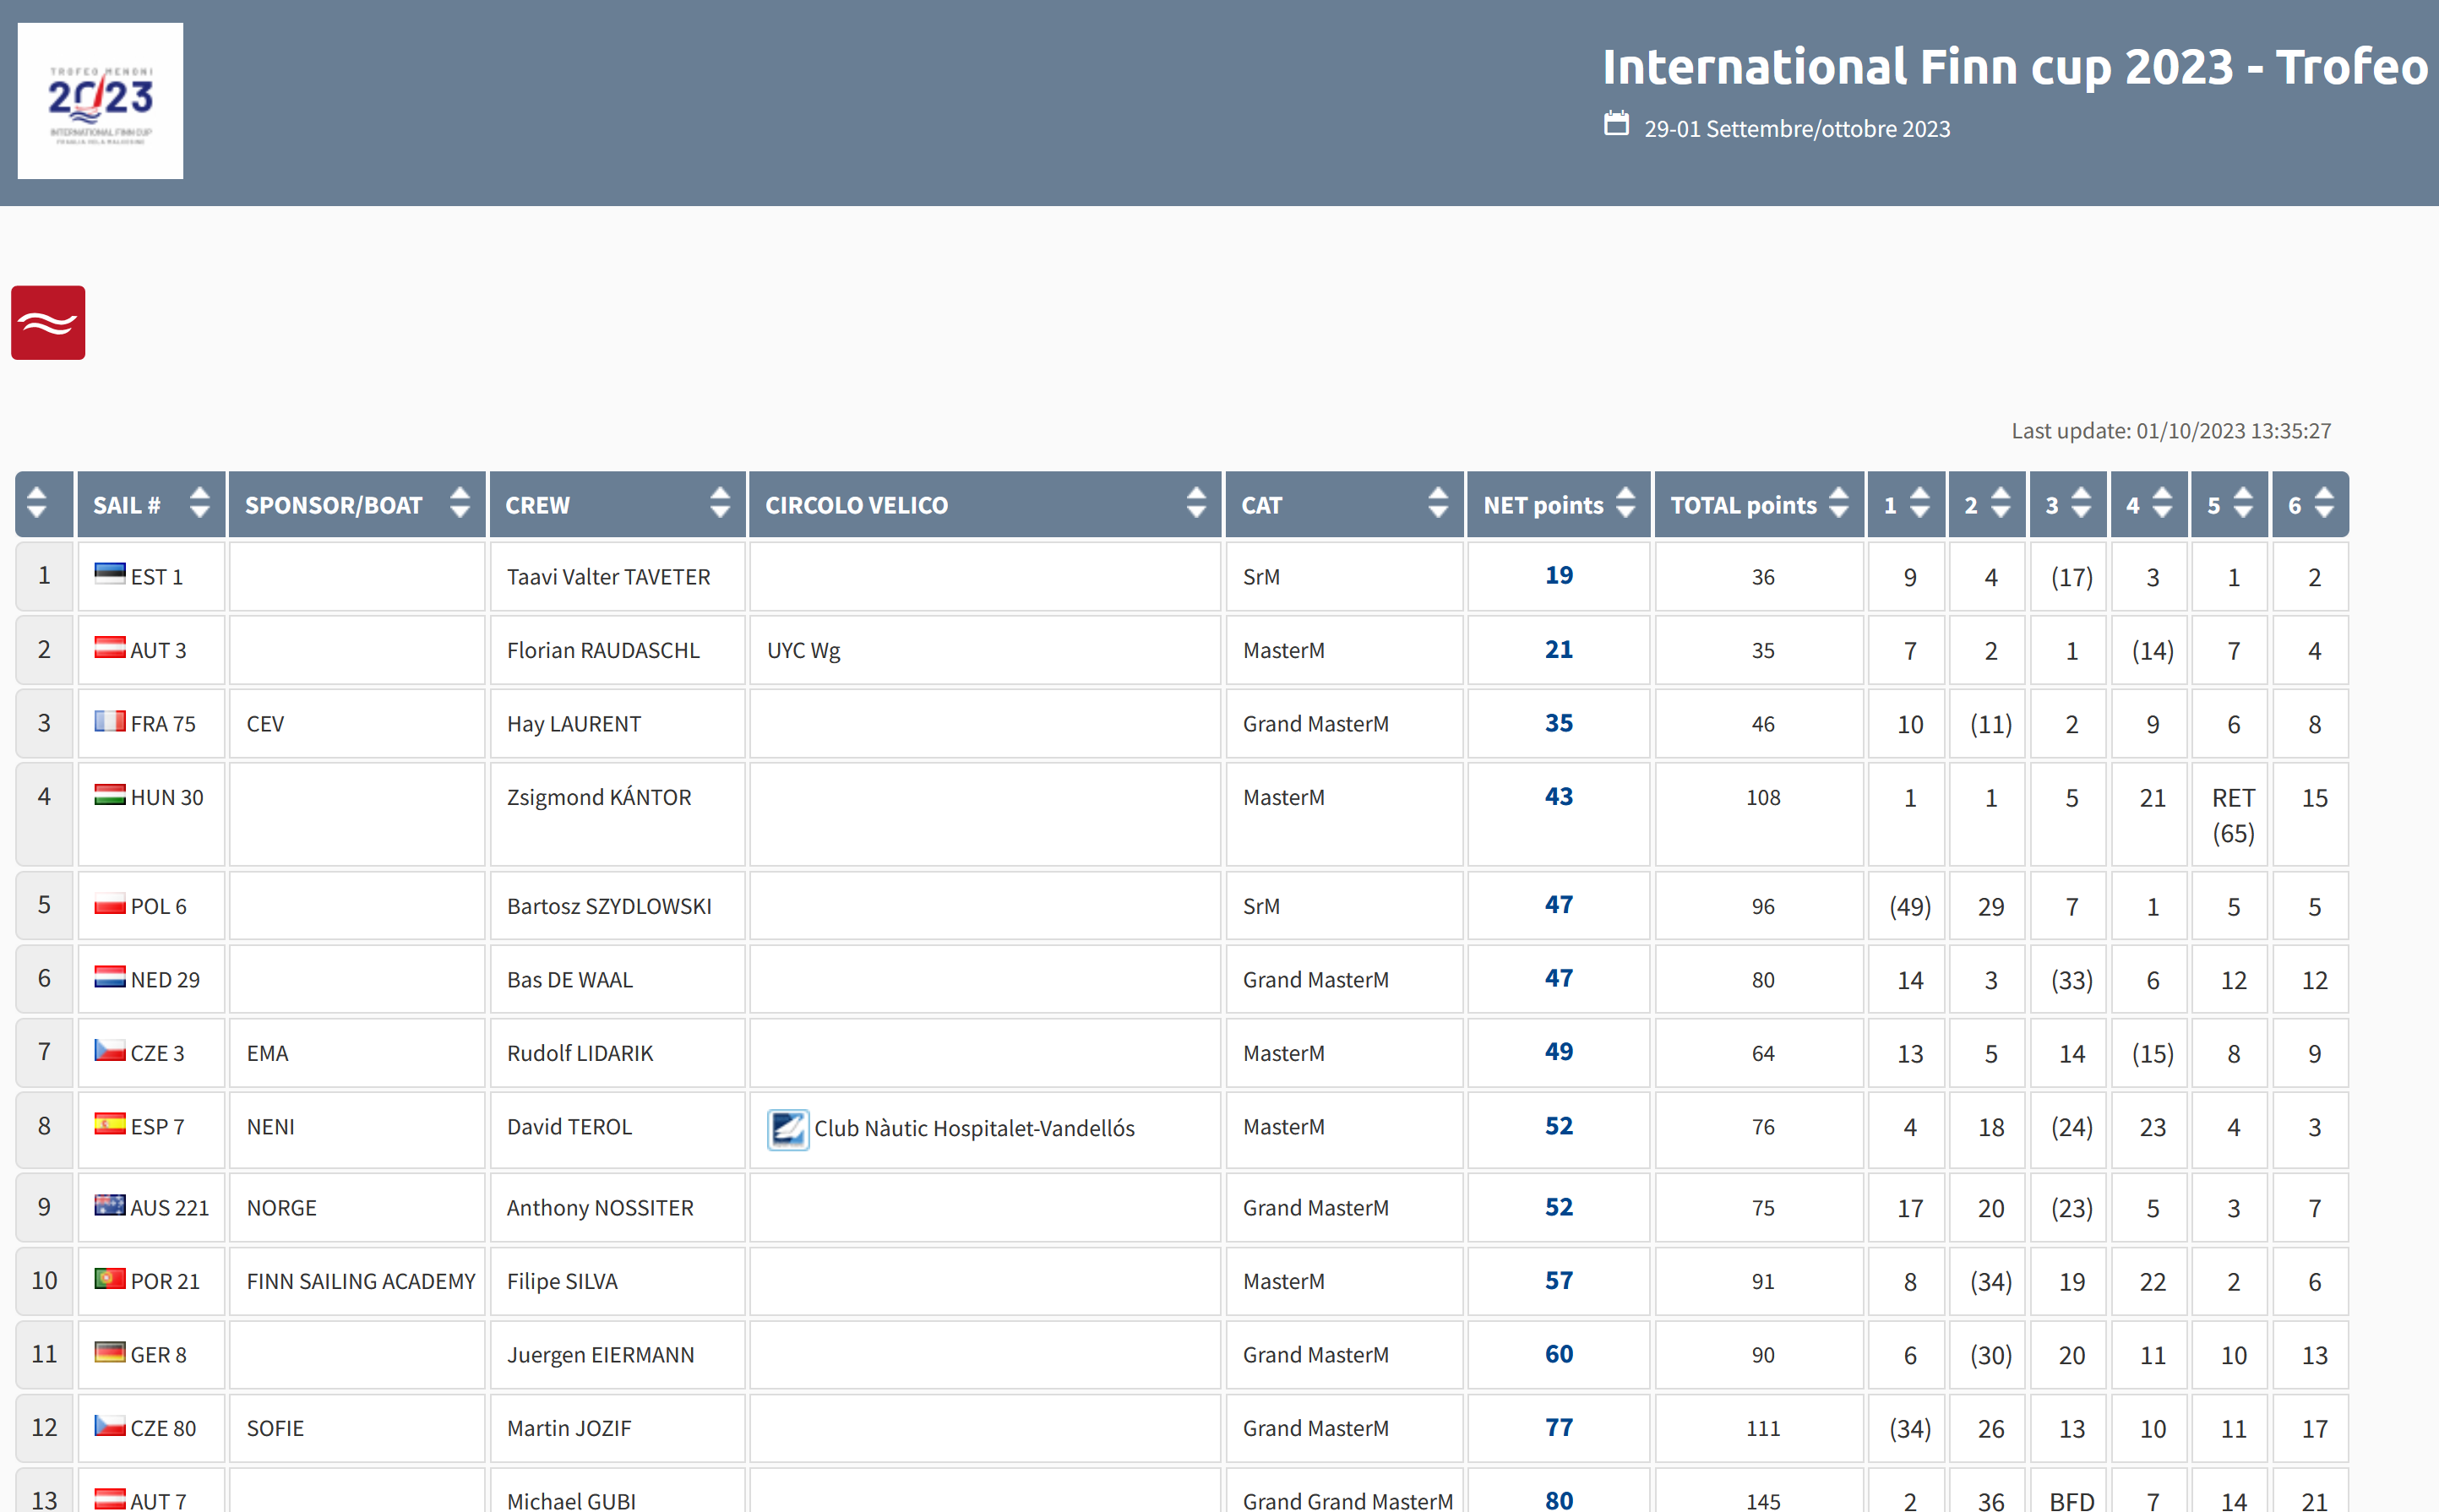The height and width of the screenshot is (1512, 2439).
Task: Click the Portugal flag for POR 21
Action: click(110, 1279)
